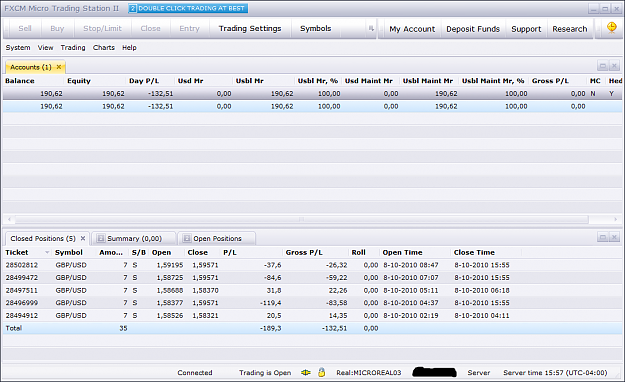Close the Closed Positions panel
This screenshot has width=625, height=382.
(615, 237)
